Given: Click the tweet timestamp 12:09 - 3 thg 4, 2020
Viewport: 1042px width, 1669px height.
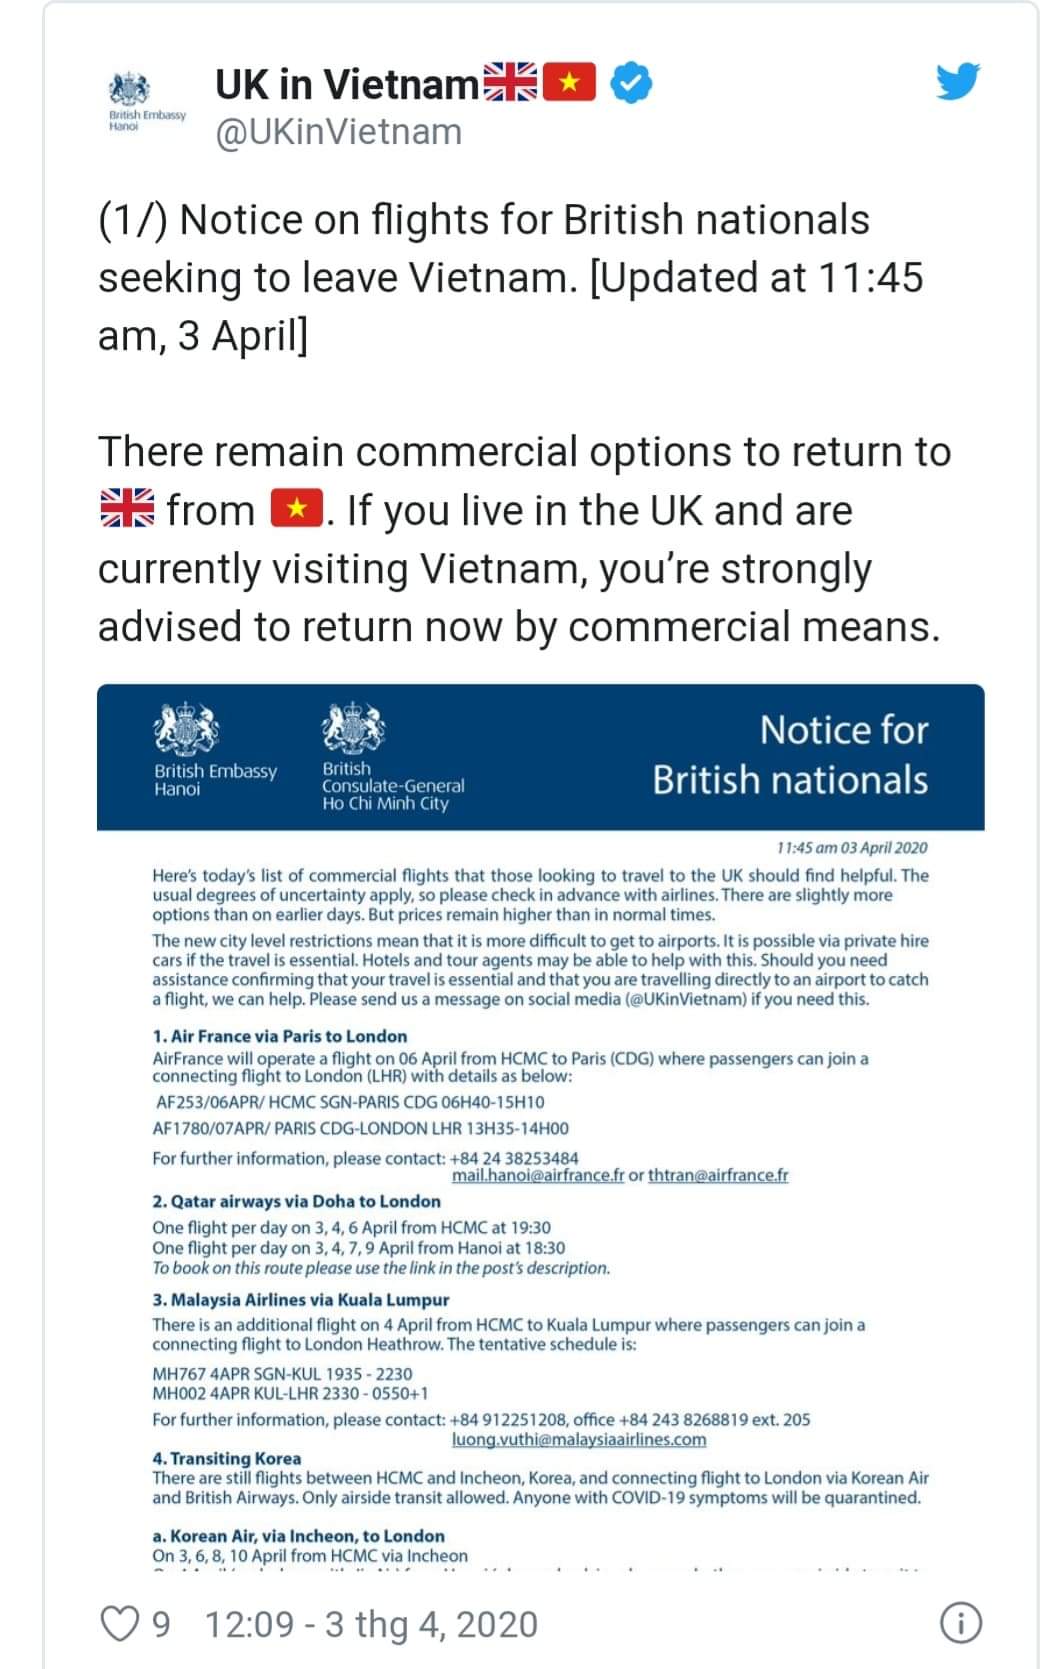Looking at the screenshot, I should point(371,1624).
